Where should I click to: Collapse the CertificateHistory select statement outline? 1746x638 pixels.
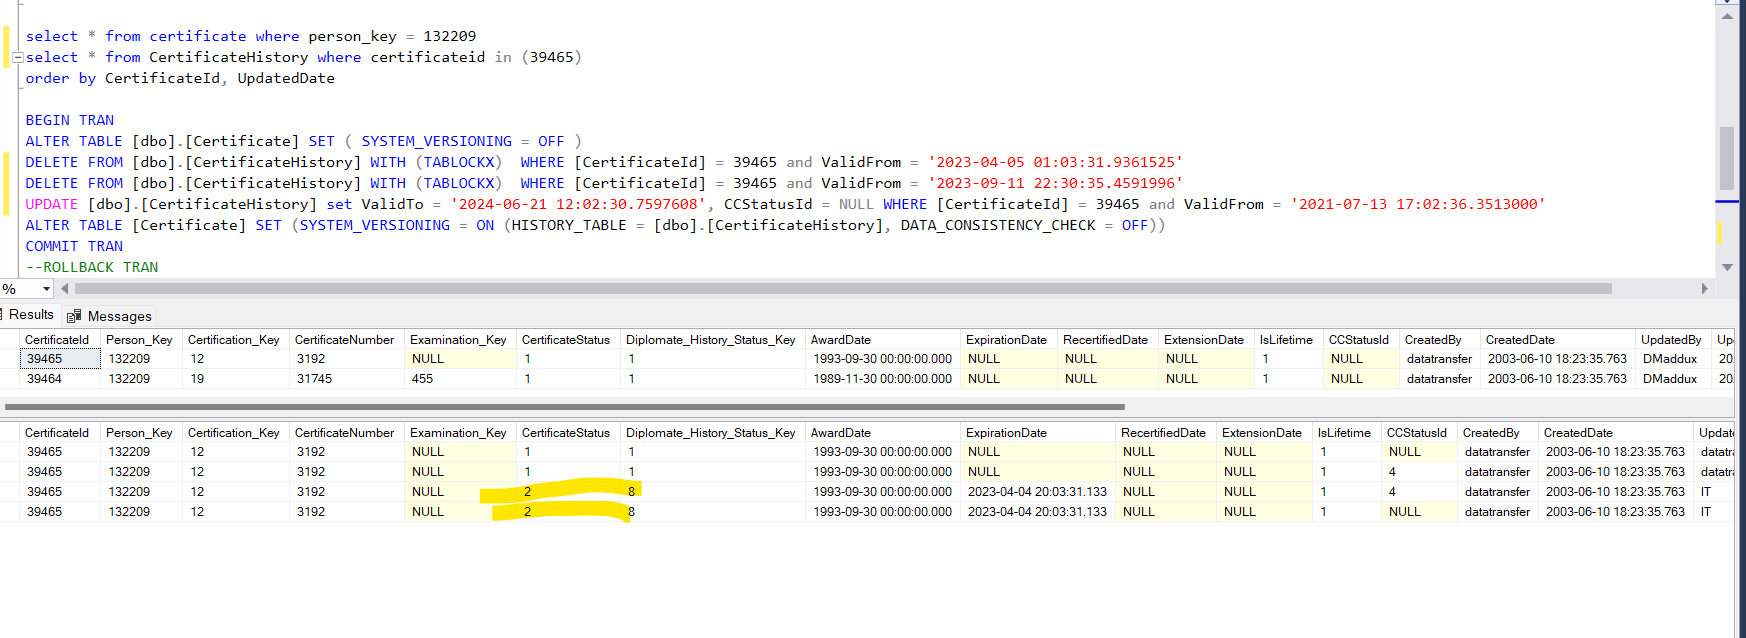[17, 58]
